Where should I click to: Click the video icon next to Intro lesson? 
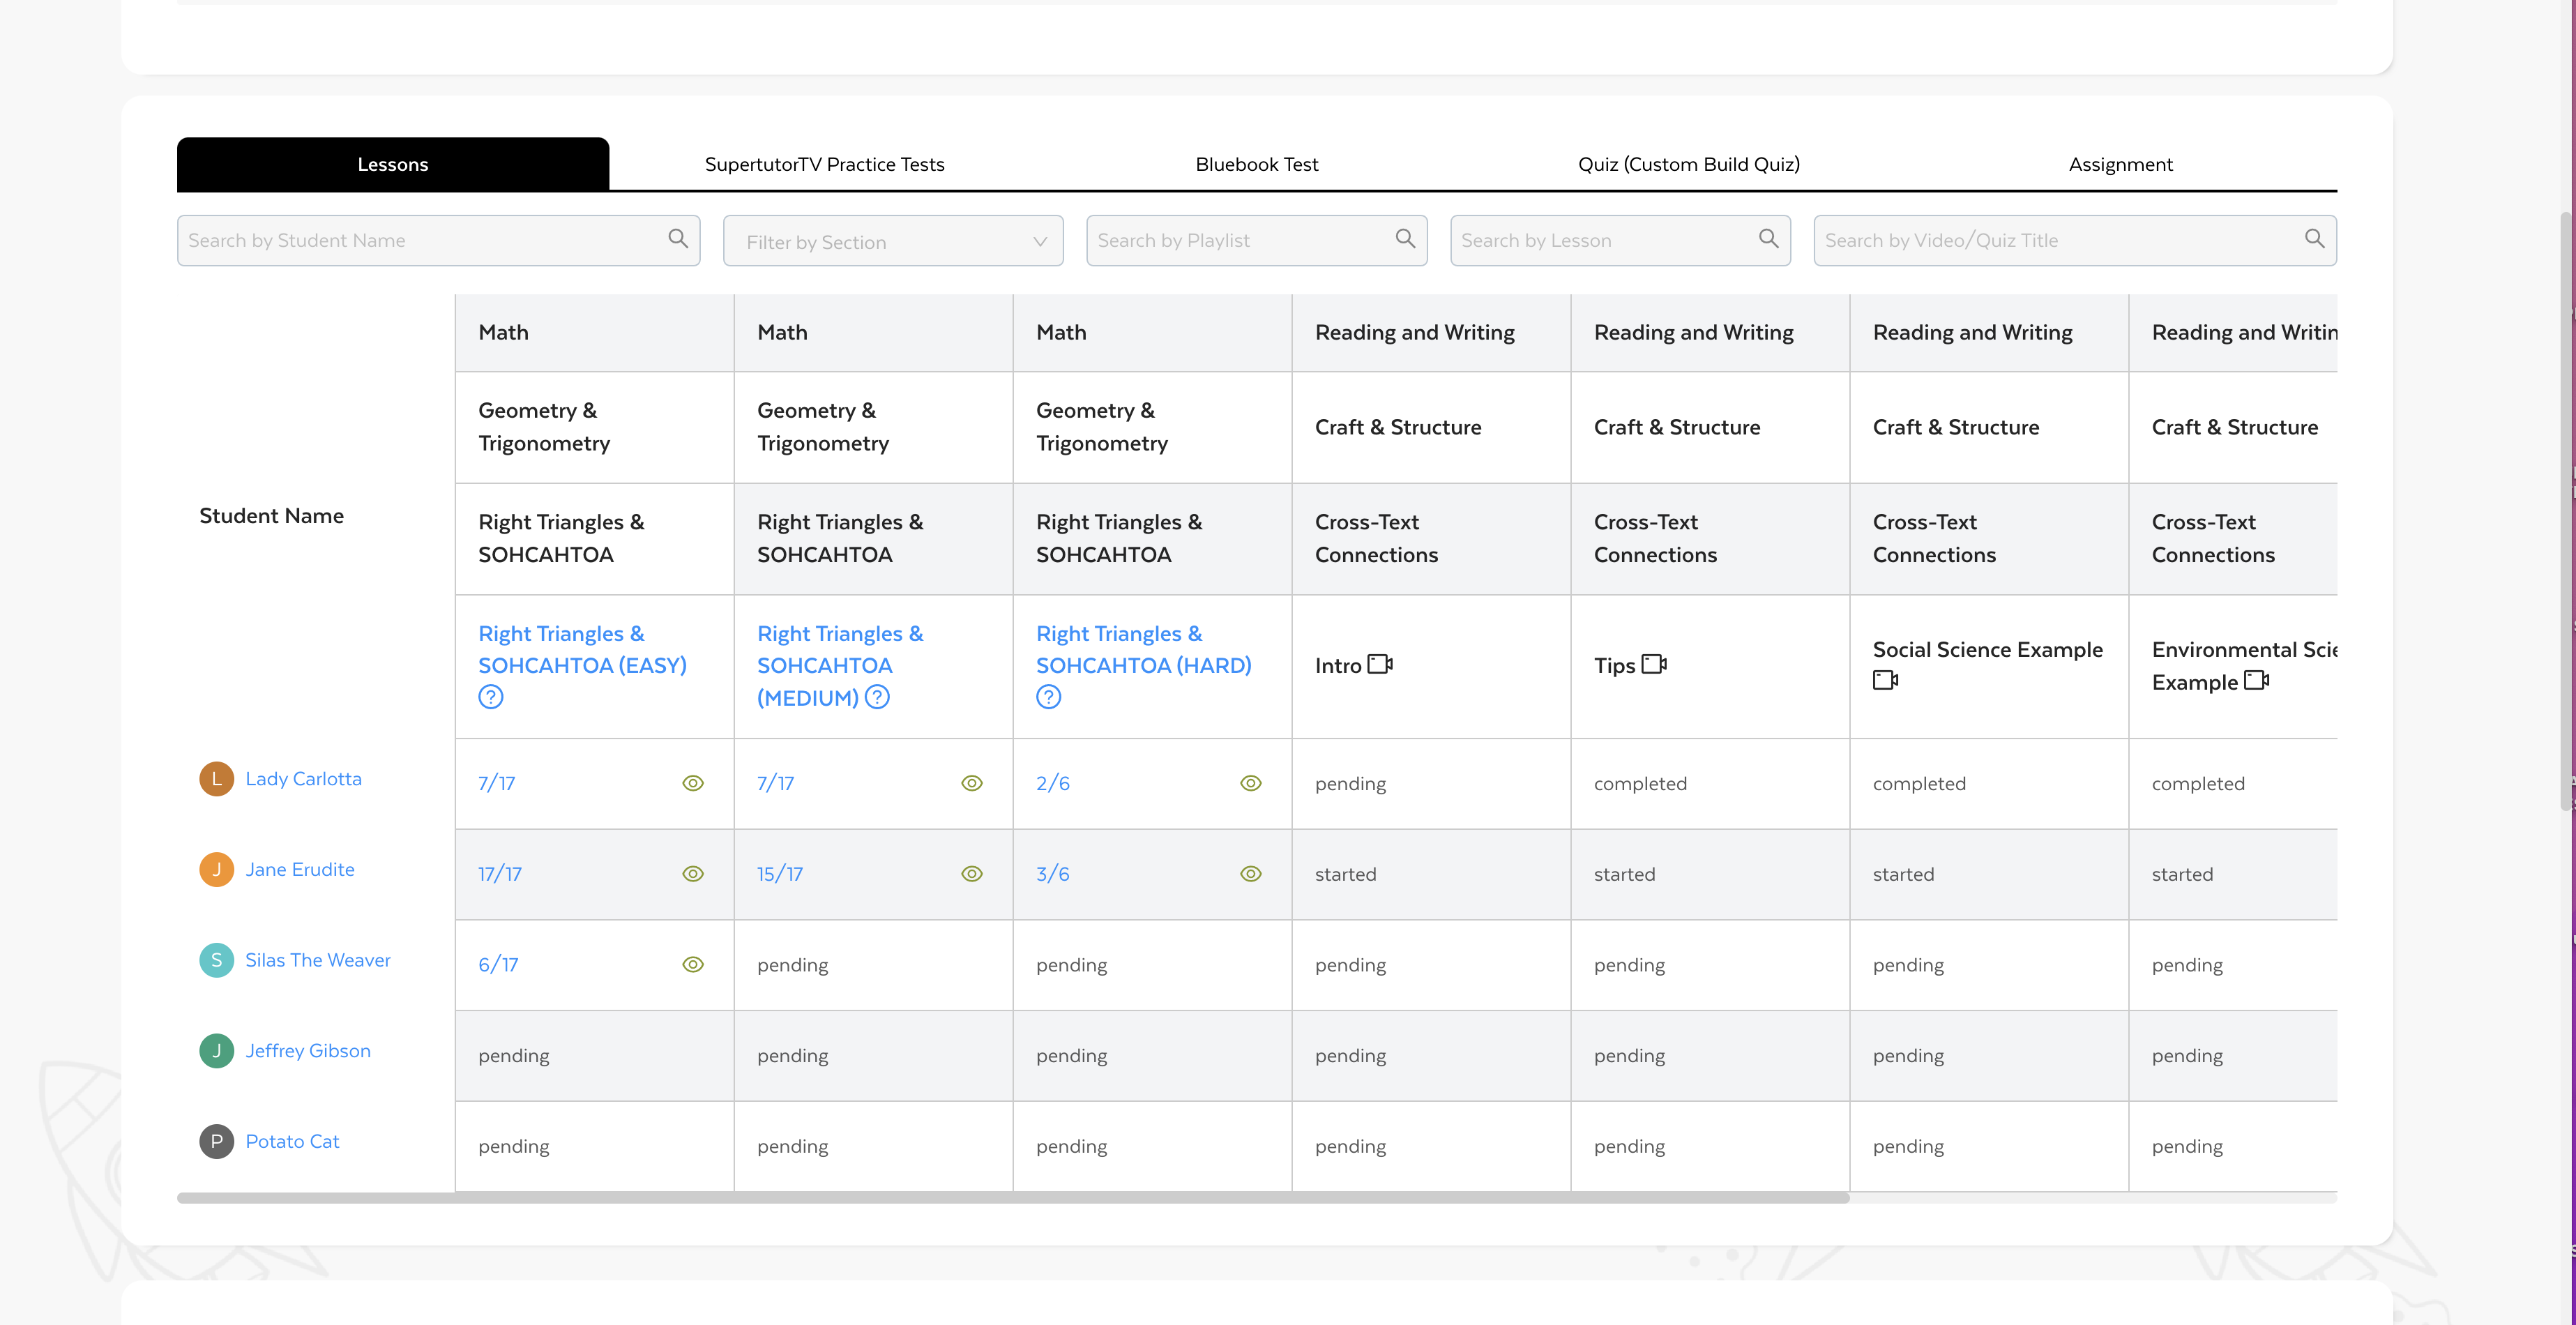(x=1380, y=664)
